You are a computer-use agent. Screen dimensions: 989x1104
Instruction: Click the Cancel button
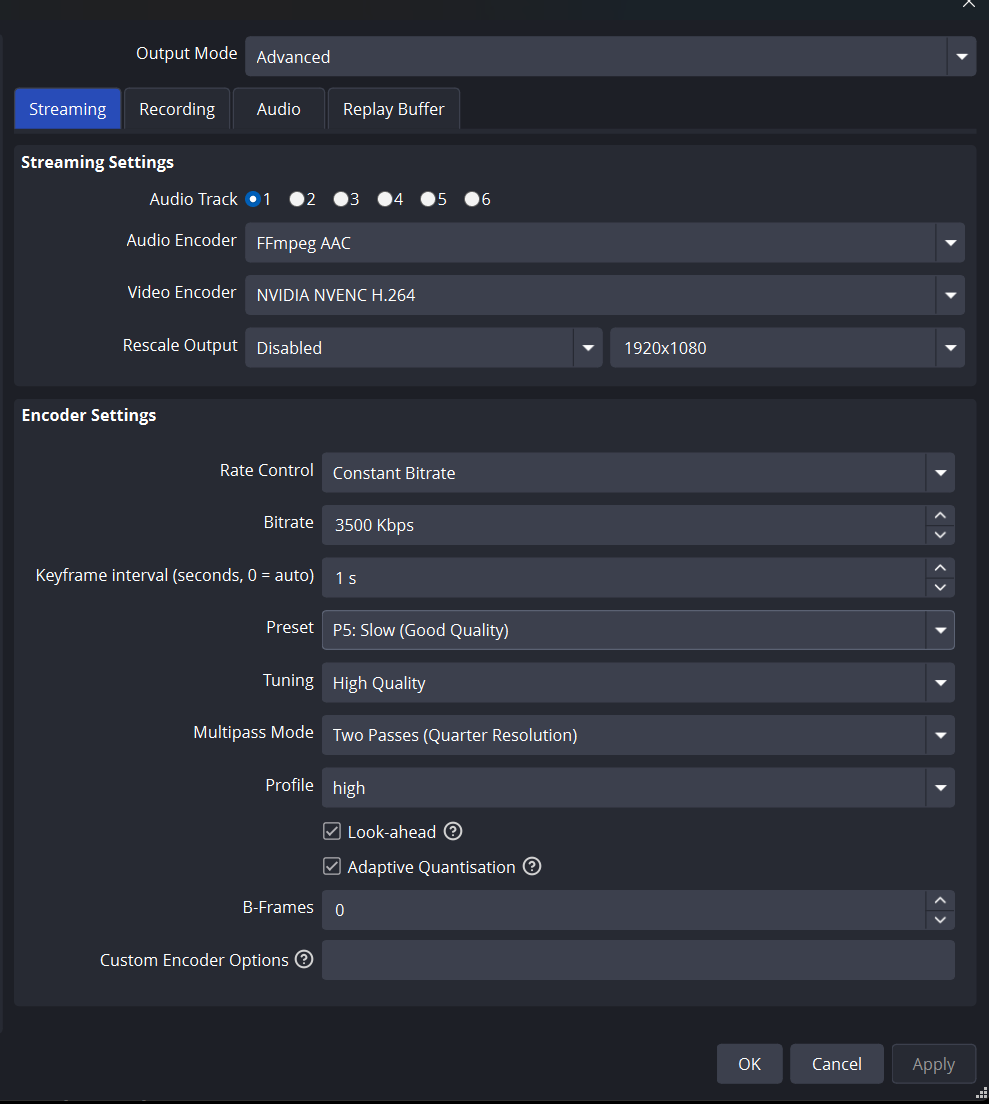point(837,1064)
